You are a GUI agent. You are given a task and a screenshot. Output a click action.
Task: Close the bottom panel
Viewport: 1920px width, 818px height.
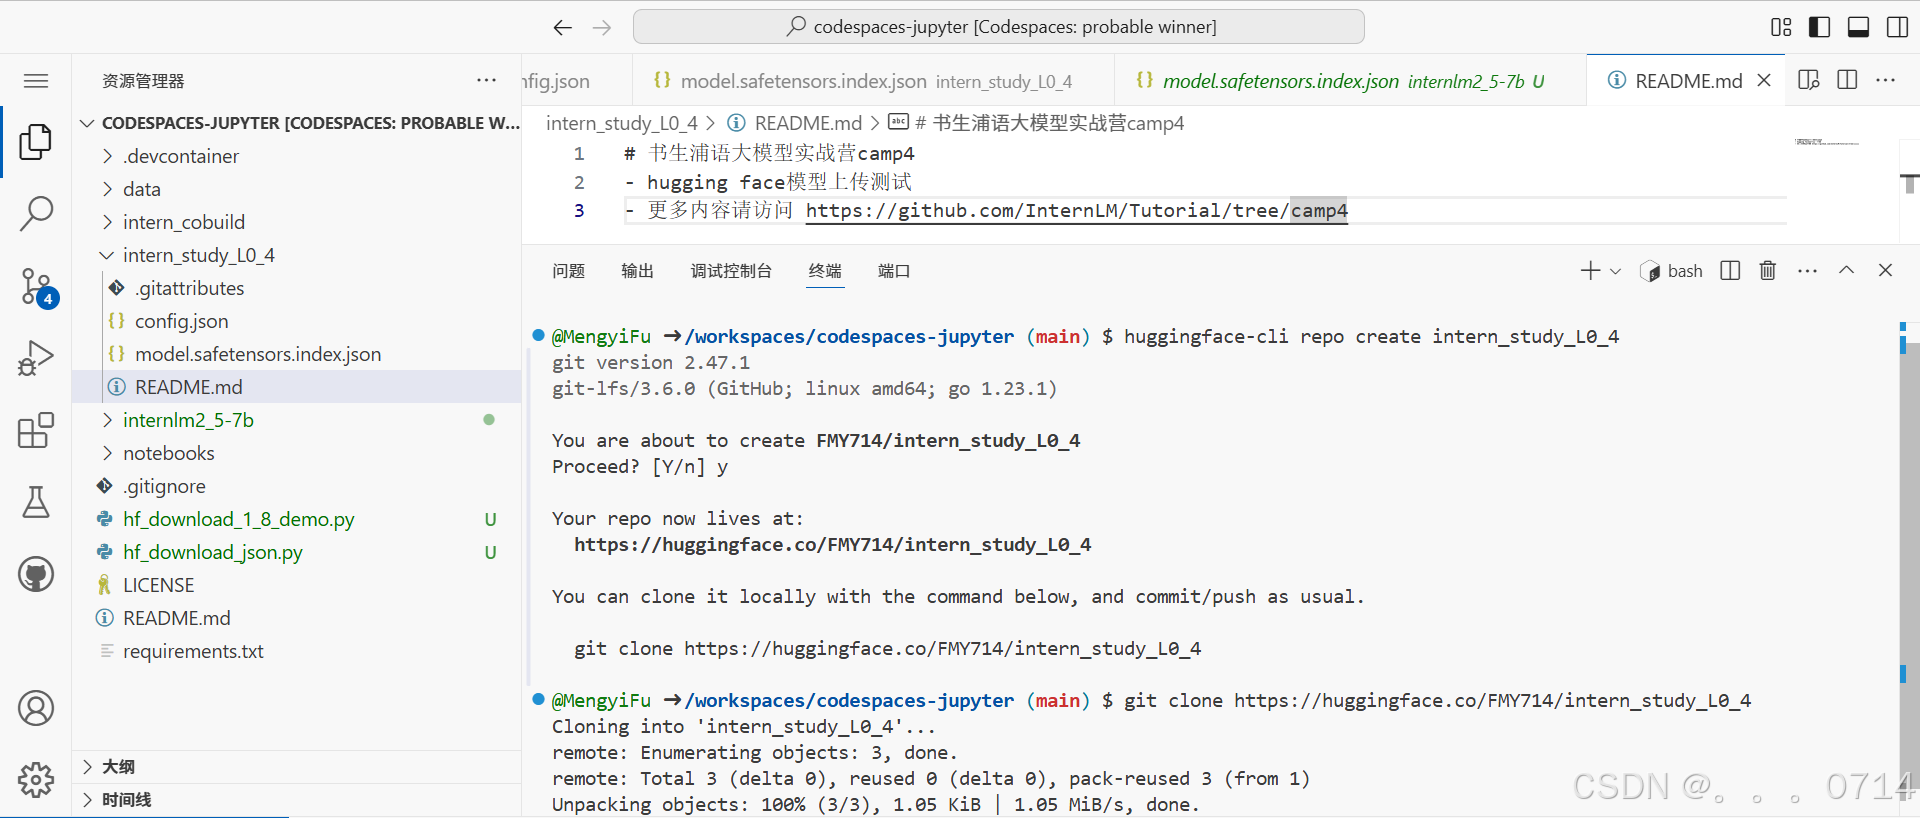tap(1885, 271)
